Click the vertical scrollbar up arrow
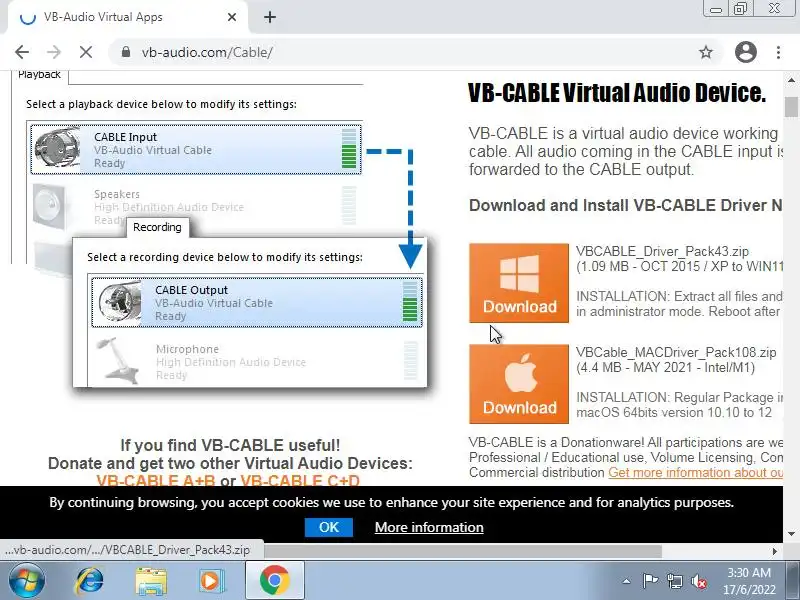The height and width of the screenshot is (600, 800). pos(791,81)
